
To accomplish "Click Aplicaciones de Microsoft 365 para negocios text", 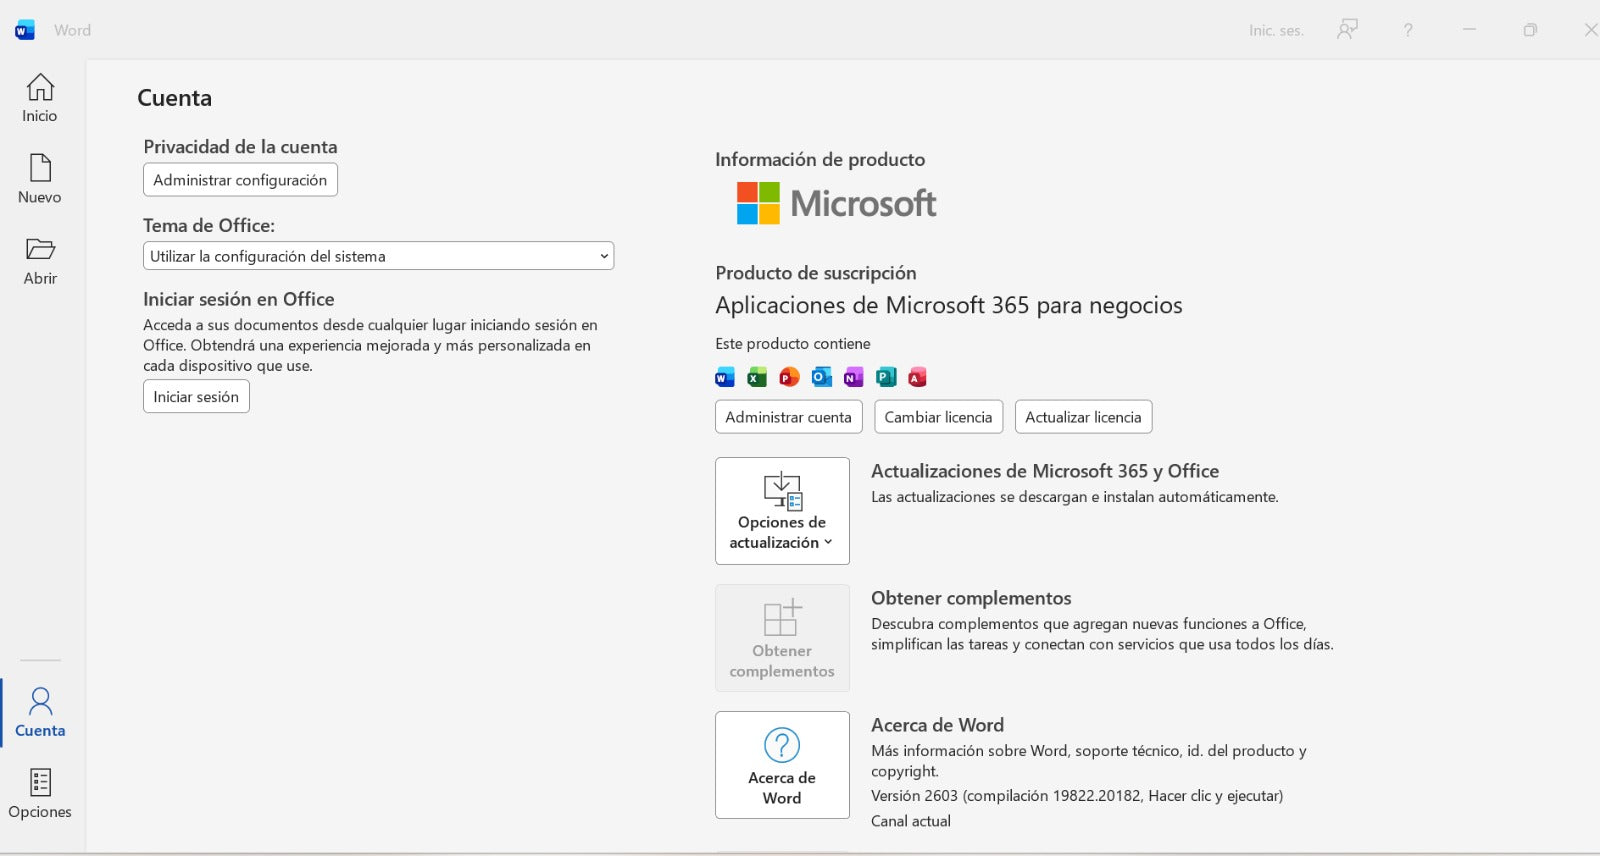I will [948, 305].
